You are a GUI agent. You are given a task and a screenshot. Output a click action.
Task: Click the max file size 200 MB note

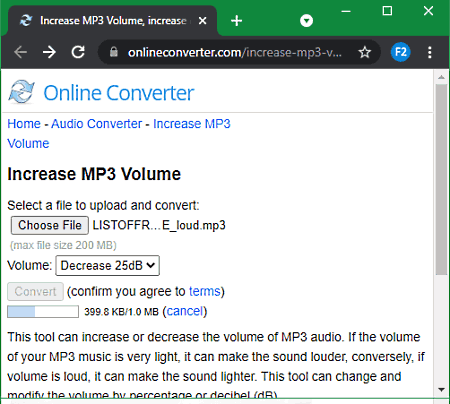click(x=63, y=245)
